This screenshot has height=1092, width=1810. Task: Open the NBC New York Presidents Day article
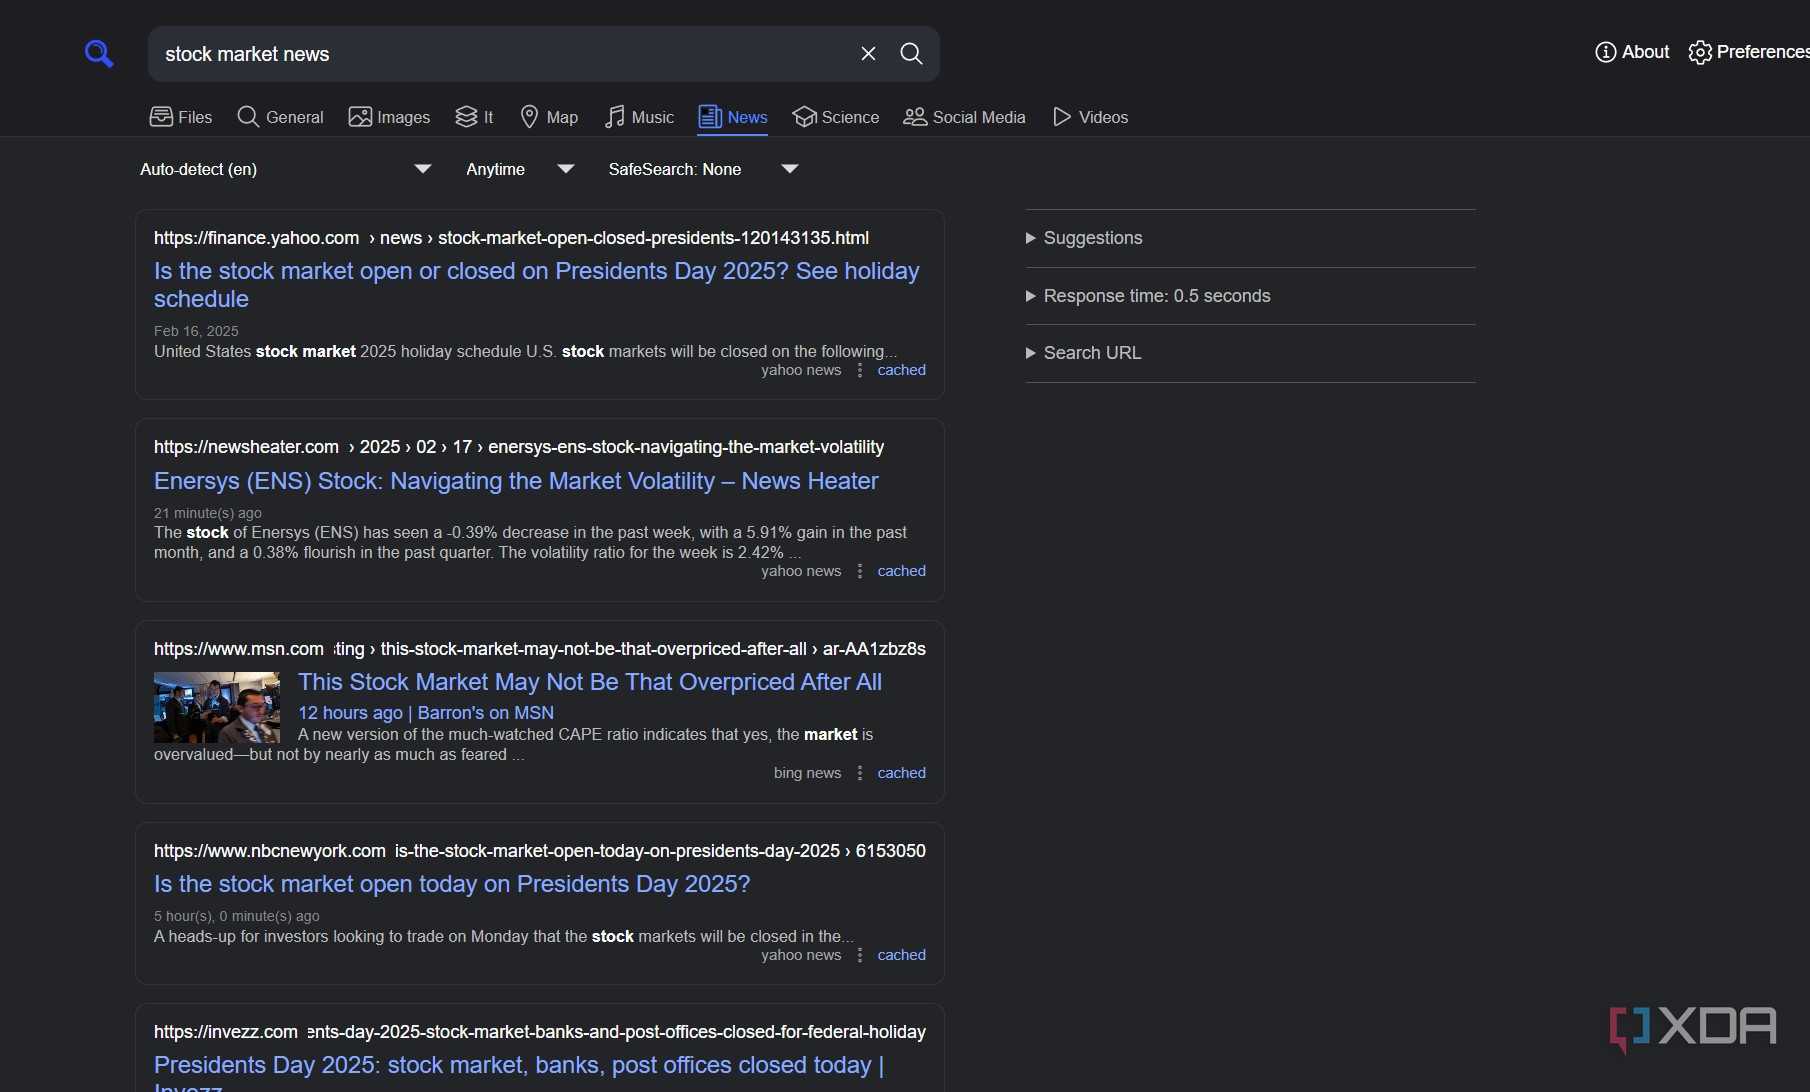pos(452,884)
